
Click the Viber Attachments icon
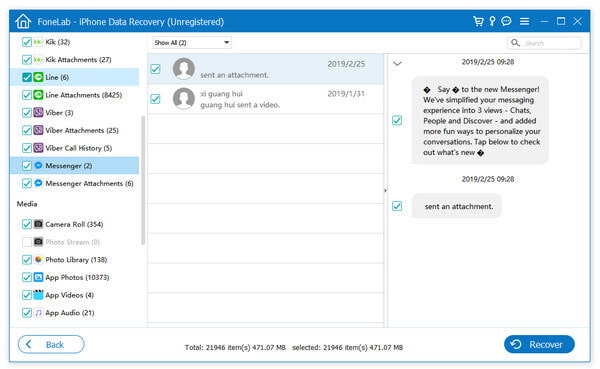(38, 130)
